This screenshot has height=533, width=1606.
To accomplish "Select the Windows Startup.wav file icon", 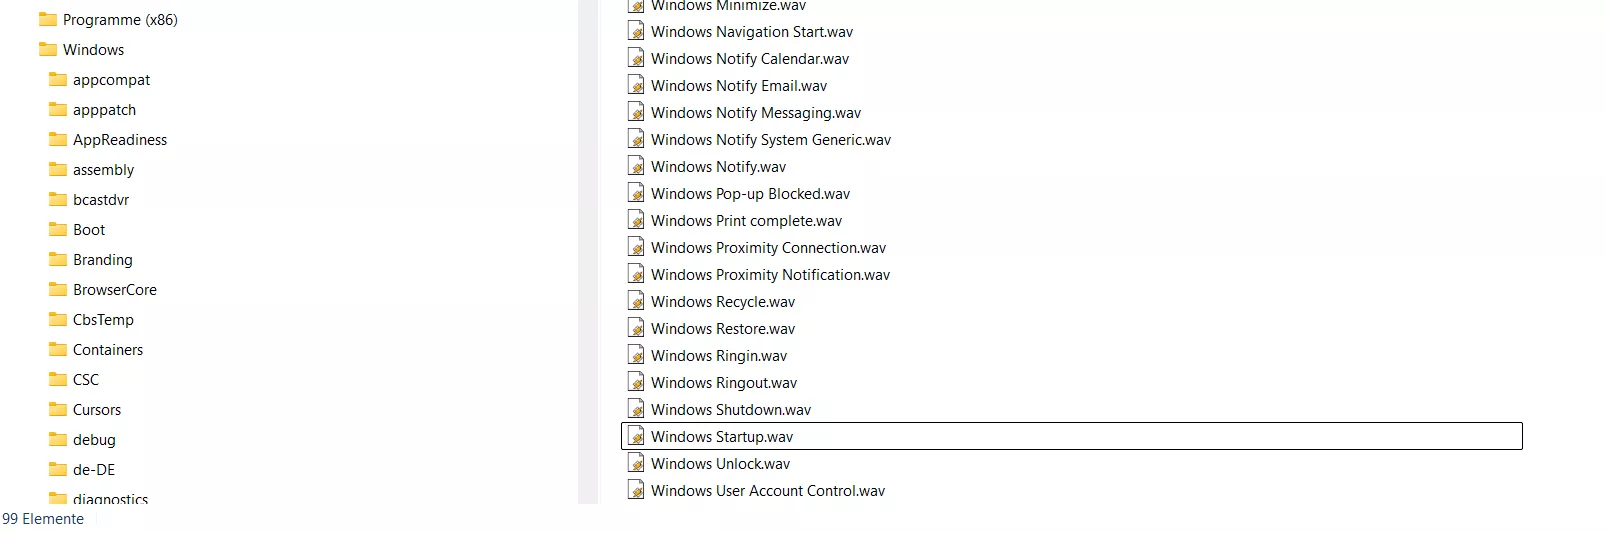I will [636, 436].
